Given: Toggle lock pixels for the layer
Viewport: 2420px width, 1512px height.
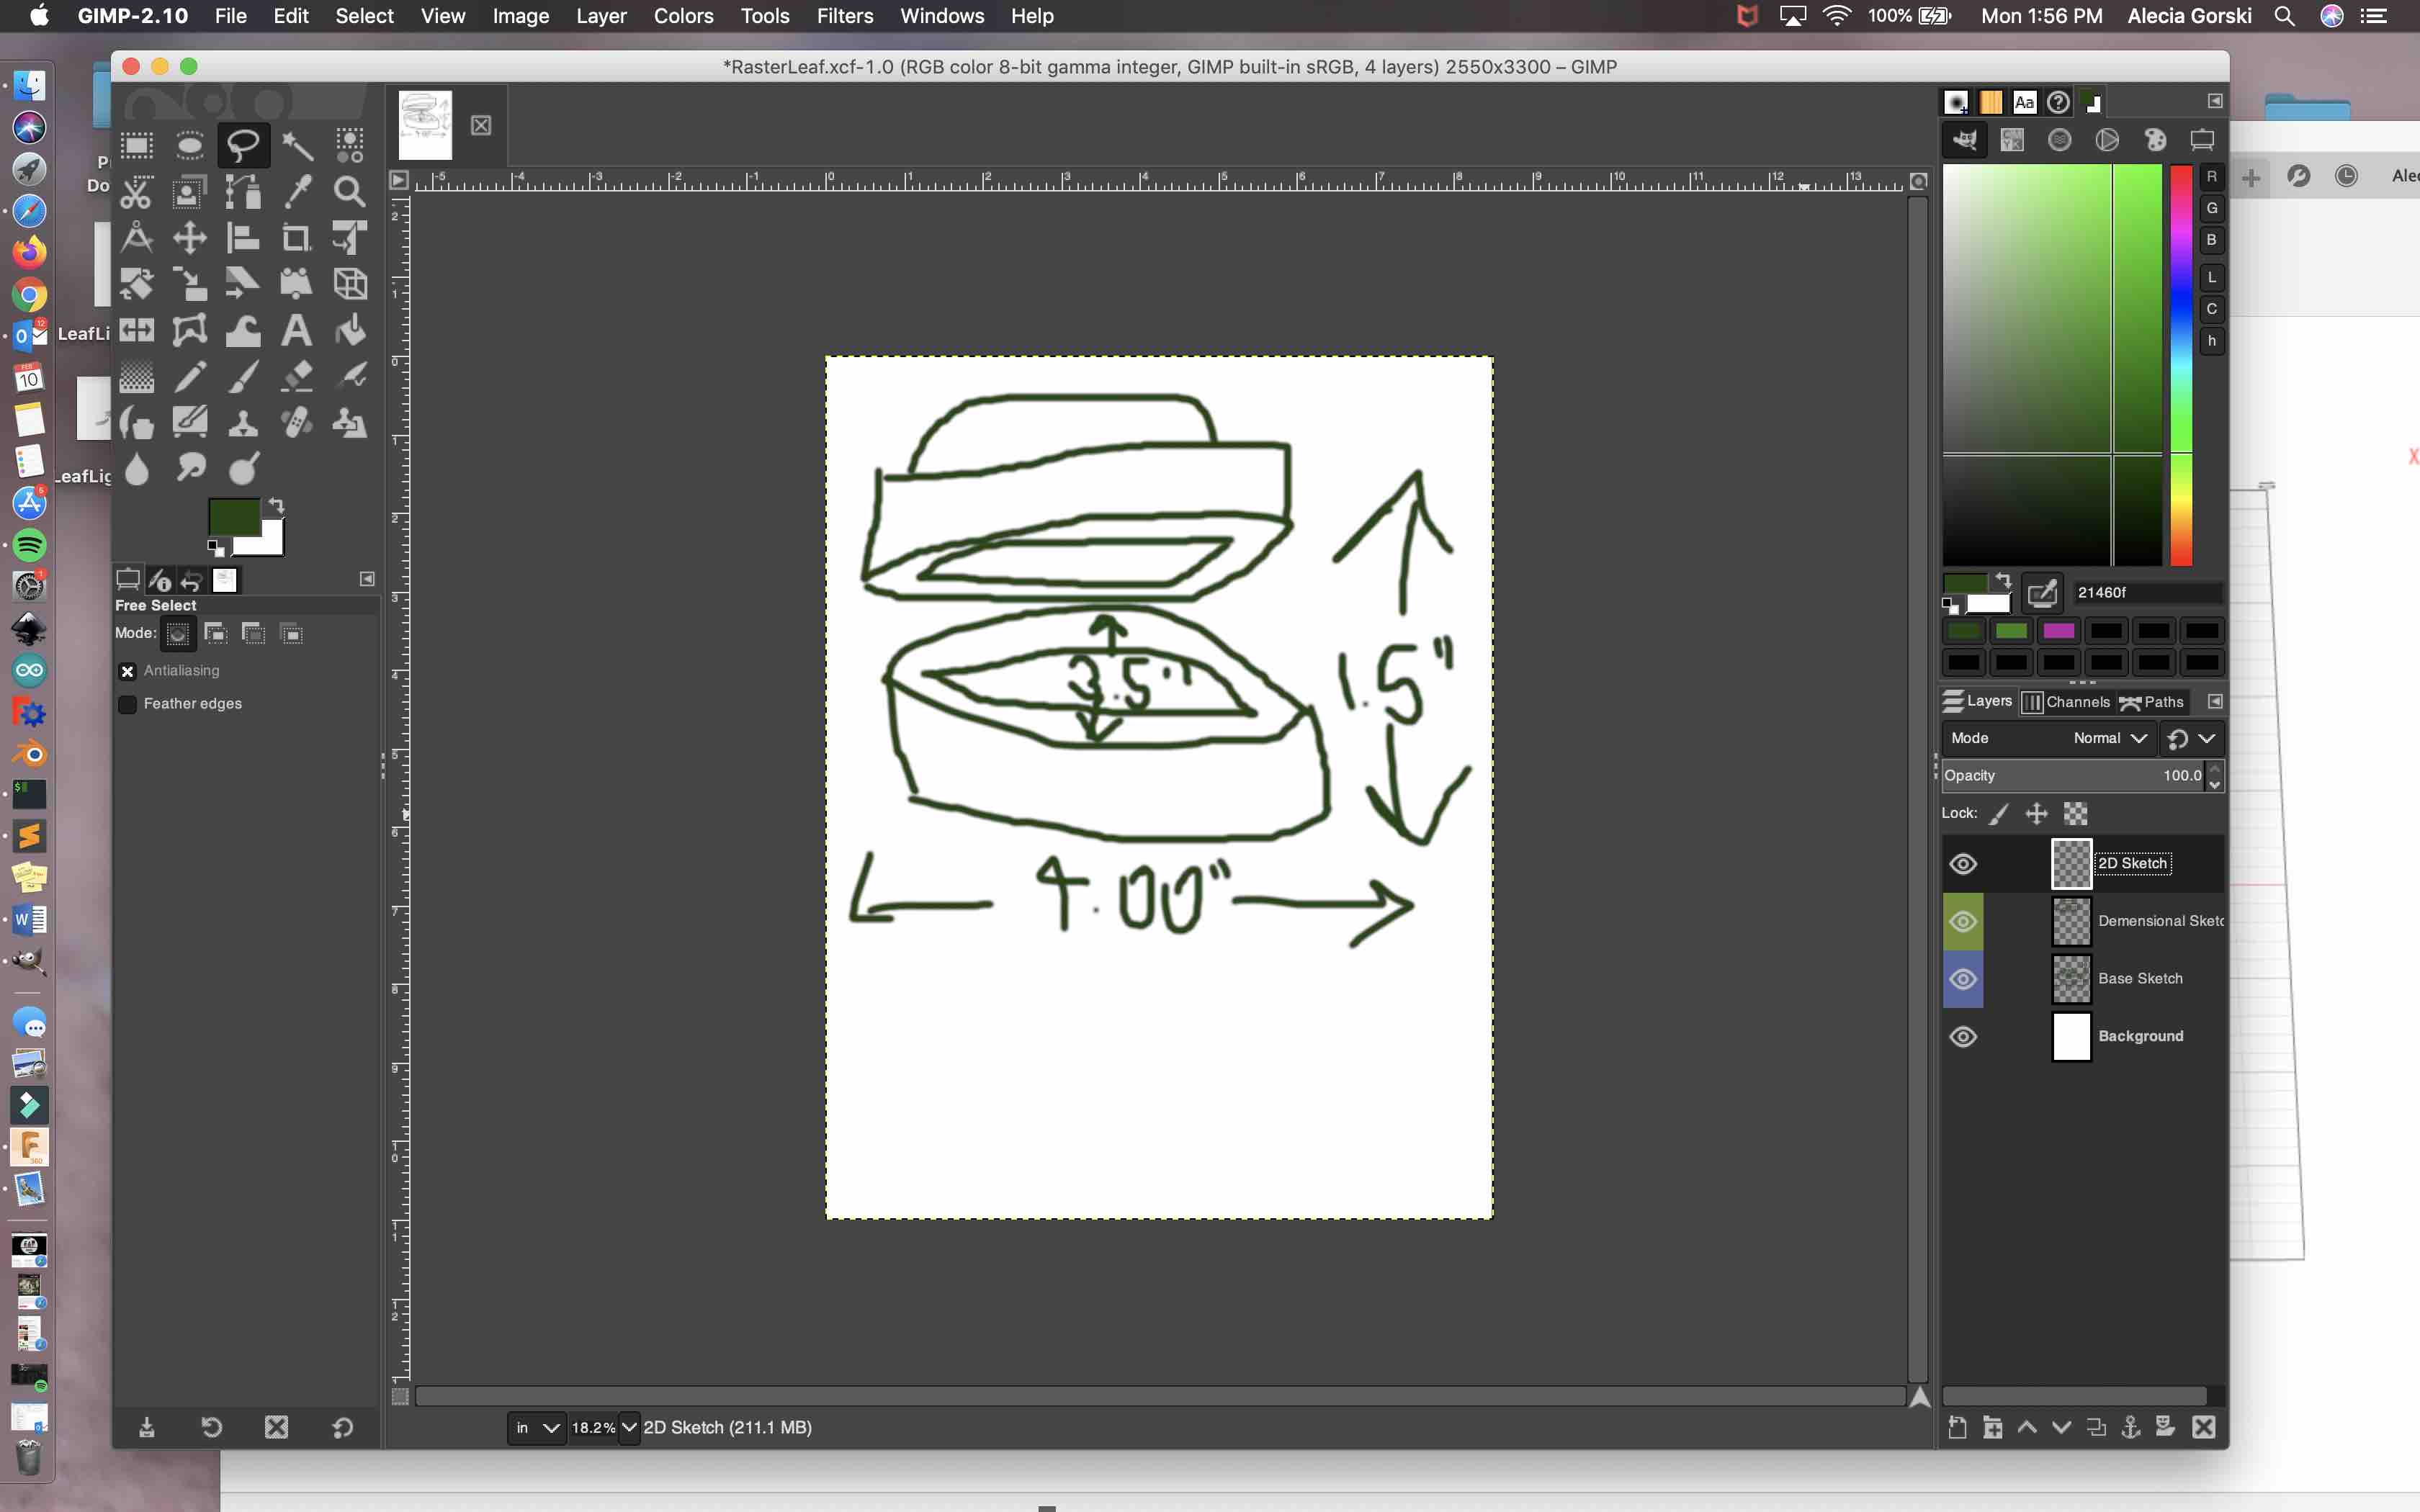Looking at the screenshot, I should point(1999,814).
